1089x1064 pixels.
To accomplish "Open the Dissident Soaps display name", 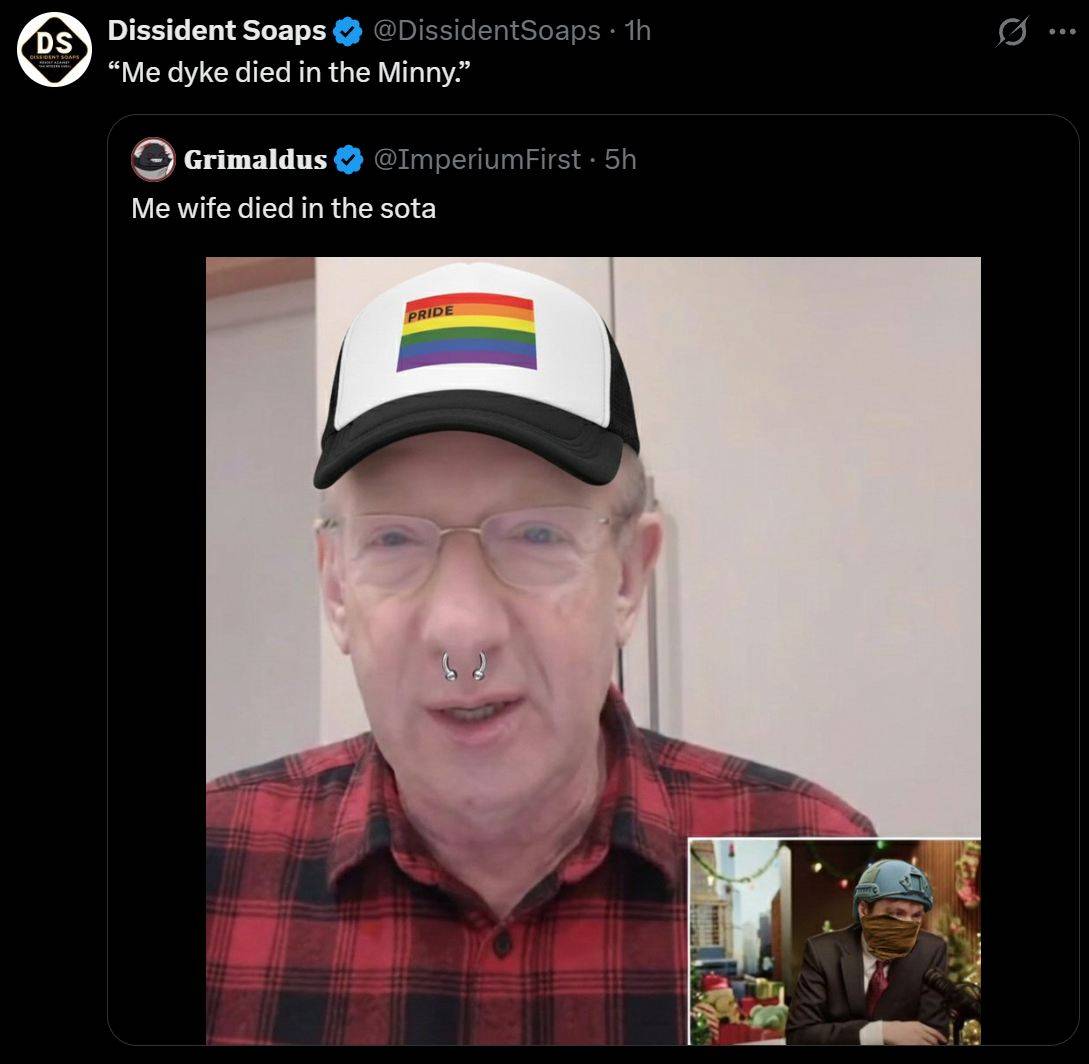I will [216, 31].
